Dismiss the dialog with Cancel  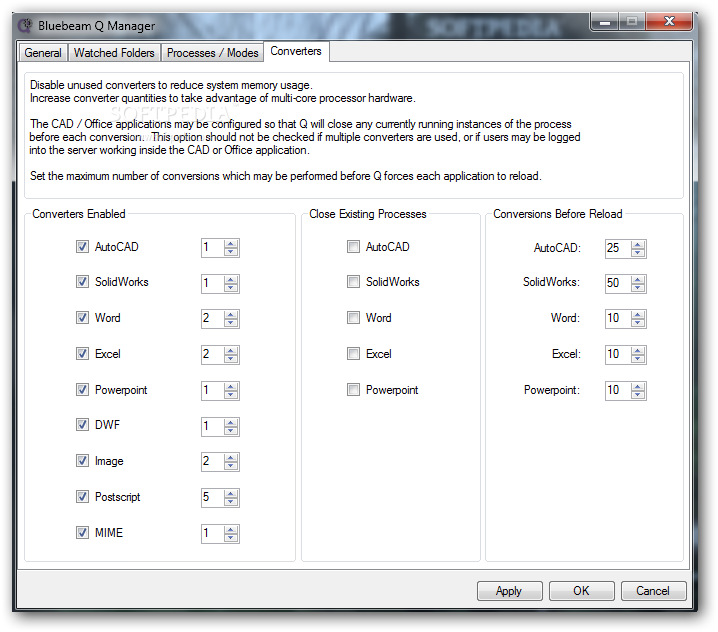(653, 591)
